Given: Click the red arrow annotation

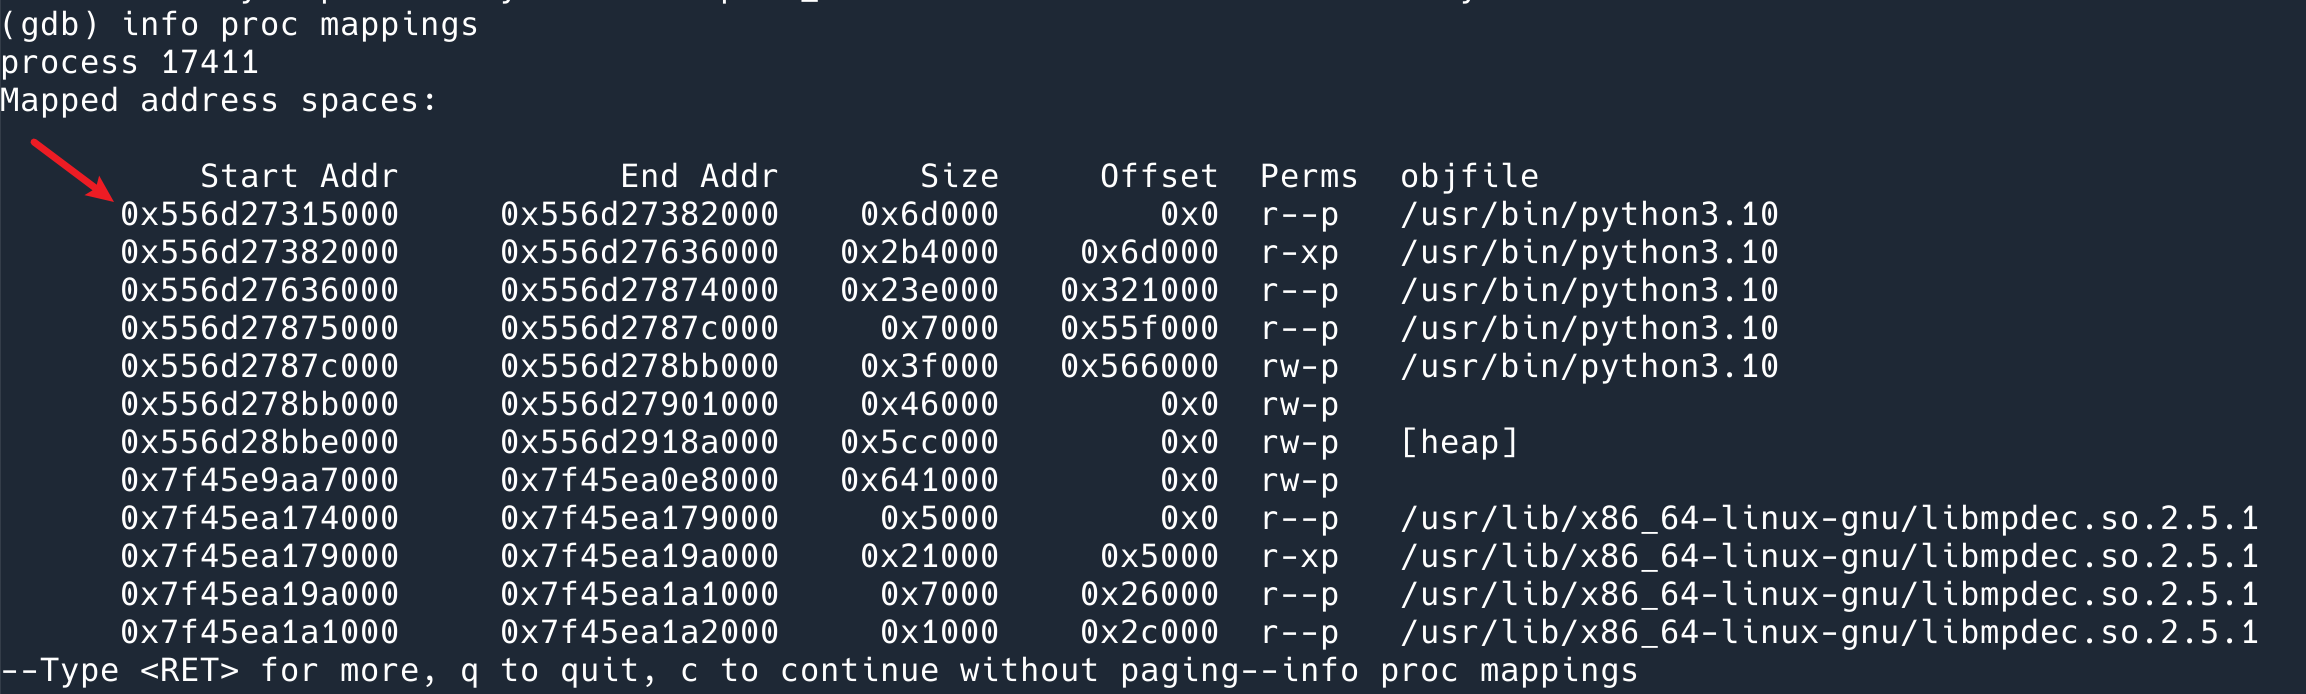Looking at the screenshot, I should pos(72,170).
